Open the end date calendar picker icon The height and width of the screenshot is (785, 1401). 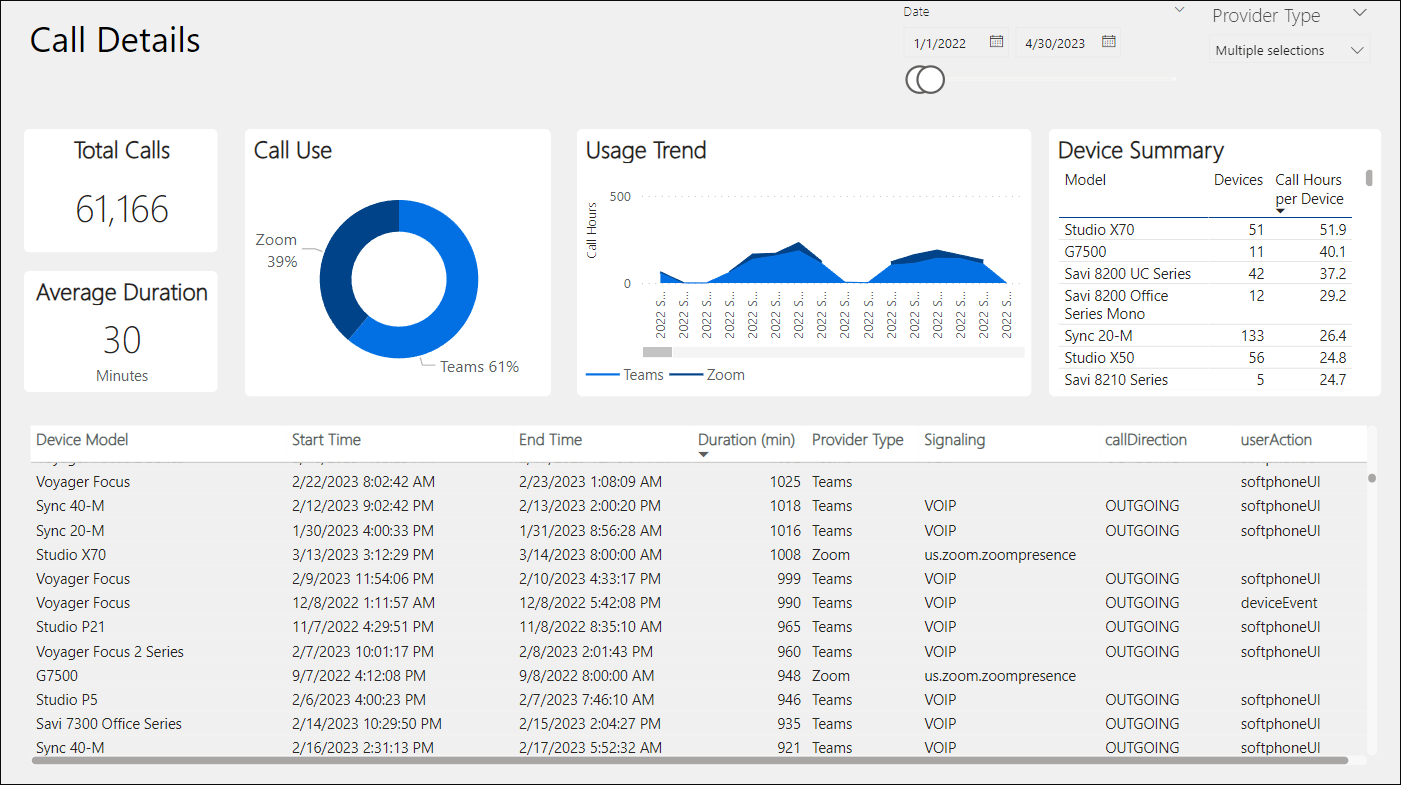1108,42
